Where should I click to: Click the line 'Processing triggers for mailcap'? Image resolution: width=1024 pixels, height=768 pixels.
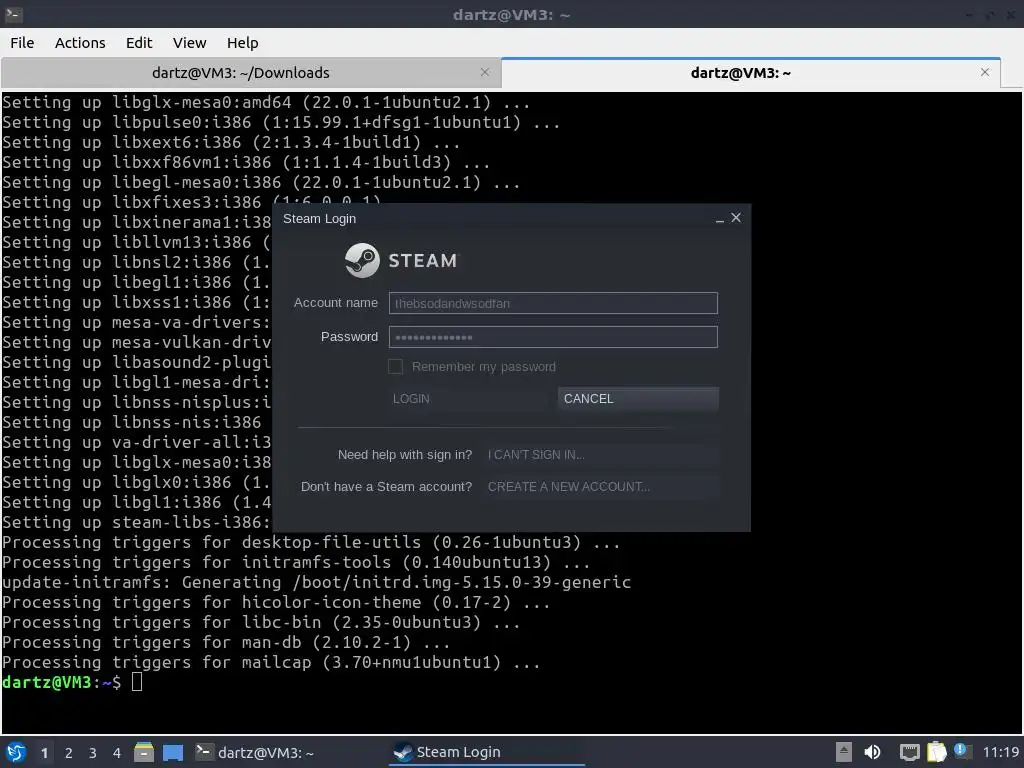click(271, 662)
